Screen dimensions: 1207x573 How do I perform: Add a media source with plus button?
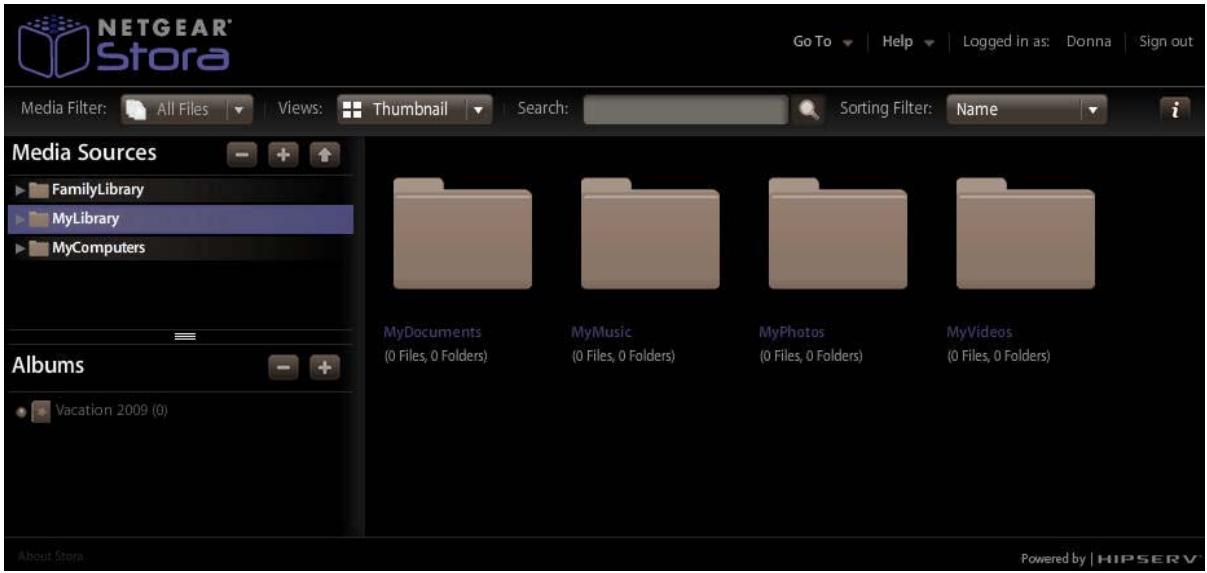283,156
